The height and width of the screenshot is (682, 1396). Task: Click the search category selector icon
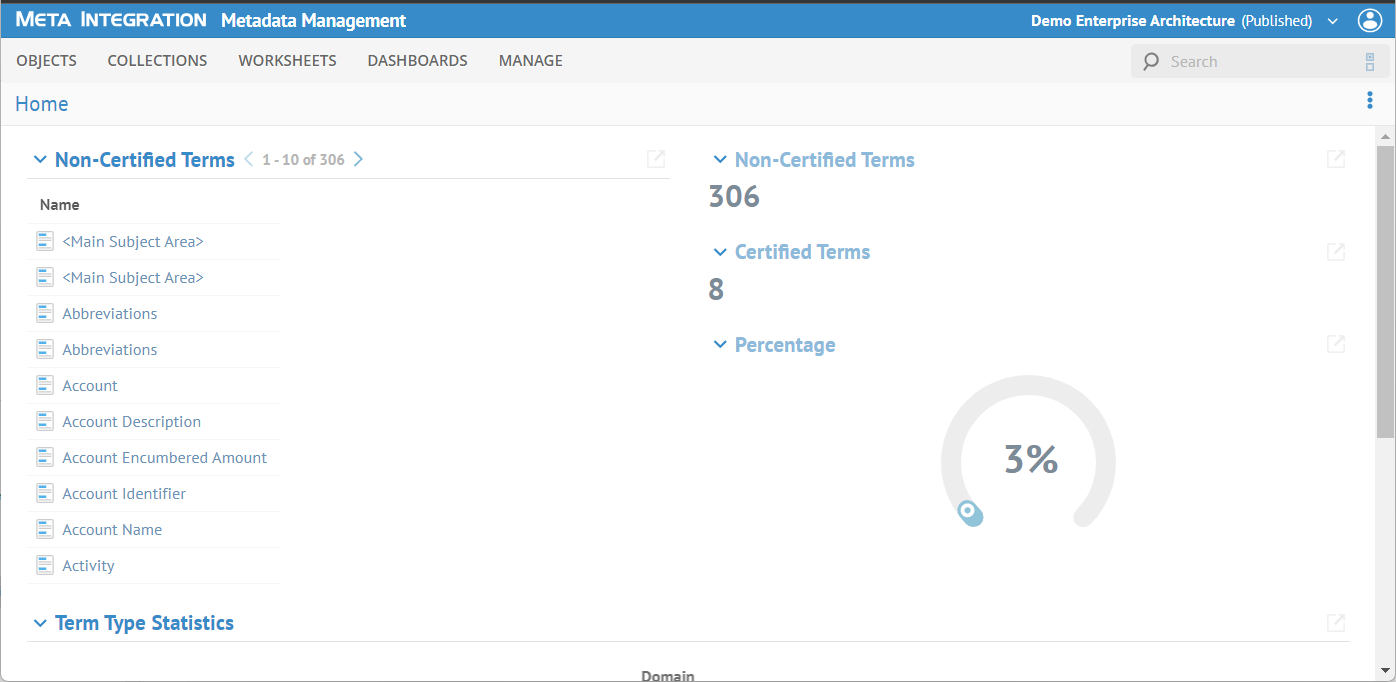coord(1369,62)
